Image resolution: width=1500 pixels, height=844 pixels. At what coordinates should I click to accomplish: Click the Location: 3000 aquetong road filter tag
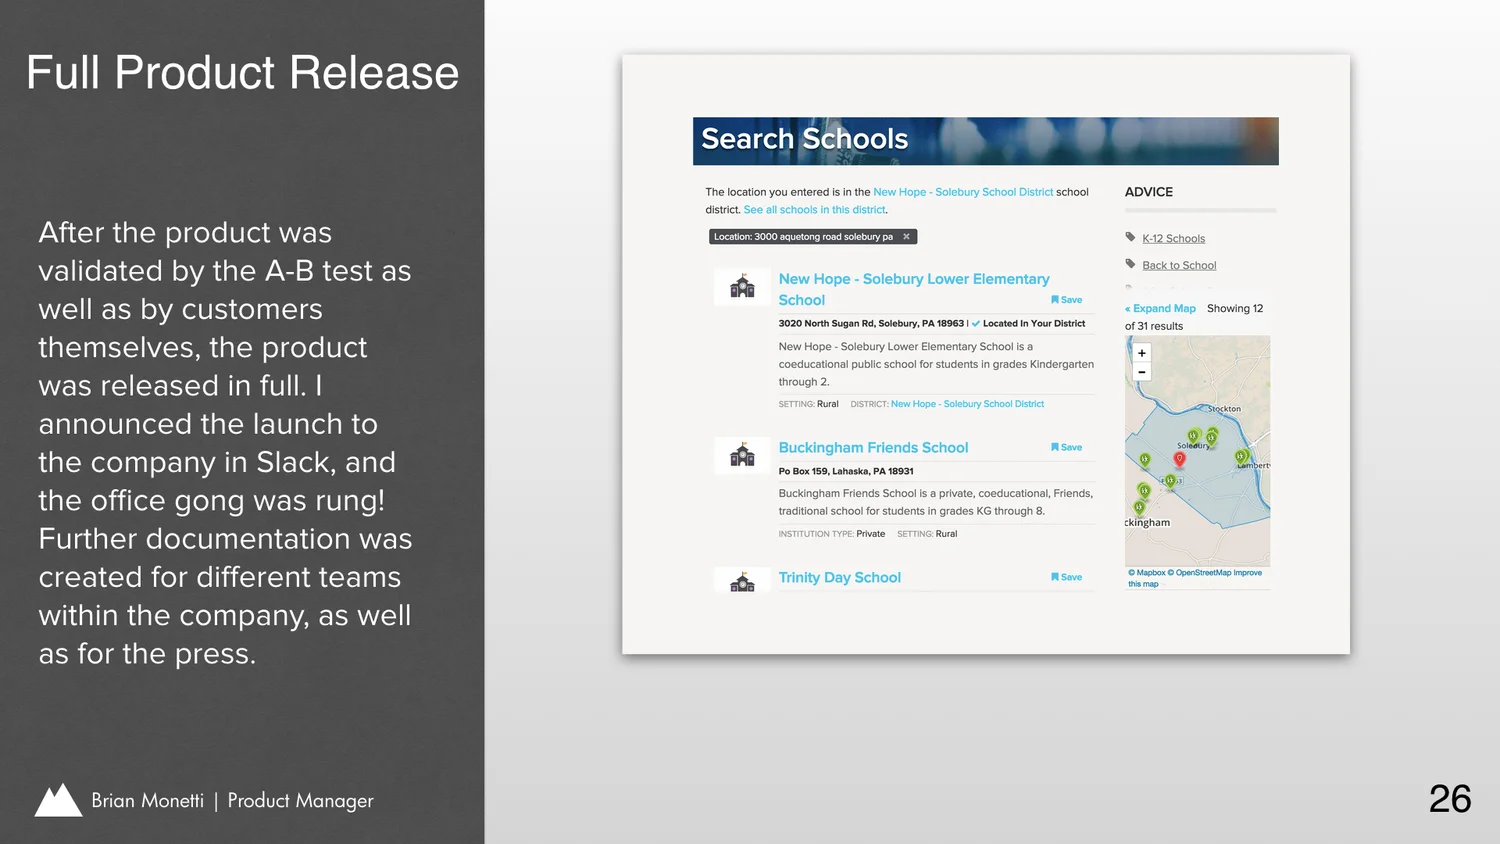(x=813, y=237)
